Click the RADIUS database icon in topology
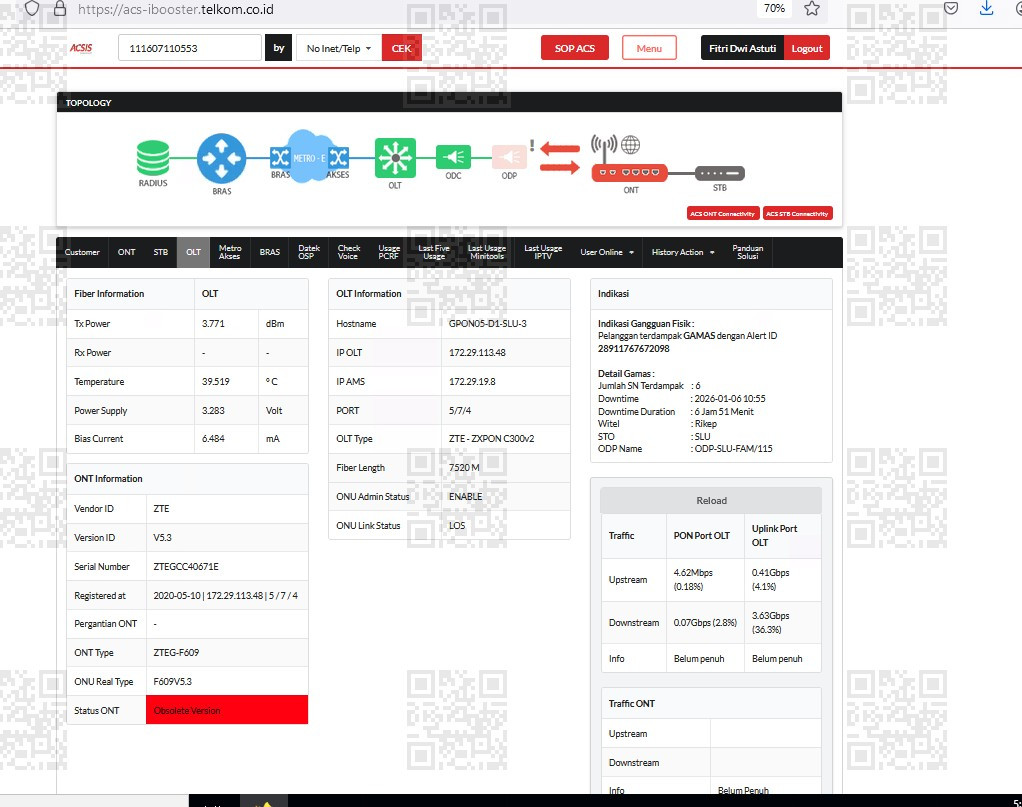Image resolution: width=1022 pixels, height=807 pixels. pyautogui.click(x=153, y=158)
